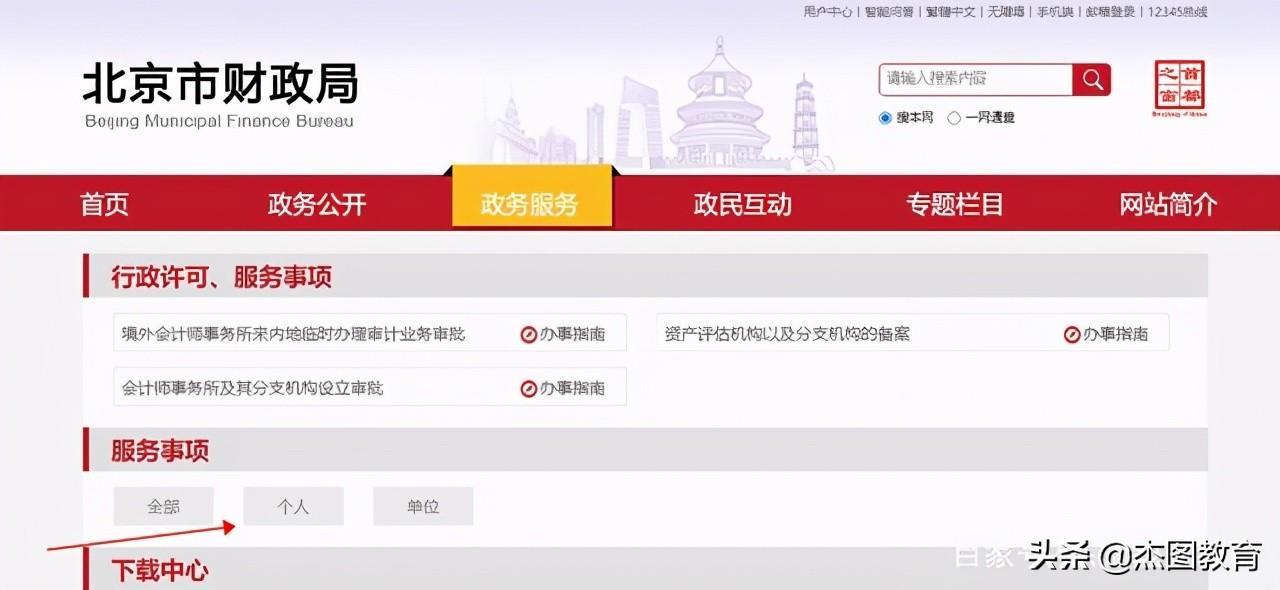
Task: Filter service items by 个人
Action: coord(293,507)
